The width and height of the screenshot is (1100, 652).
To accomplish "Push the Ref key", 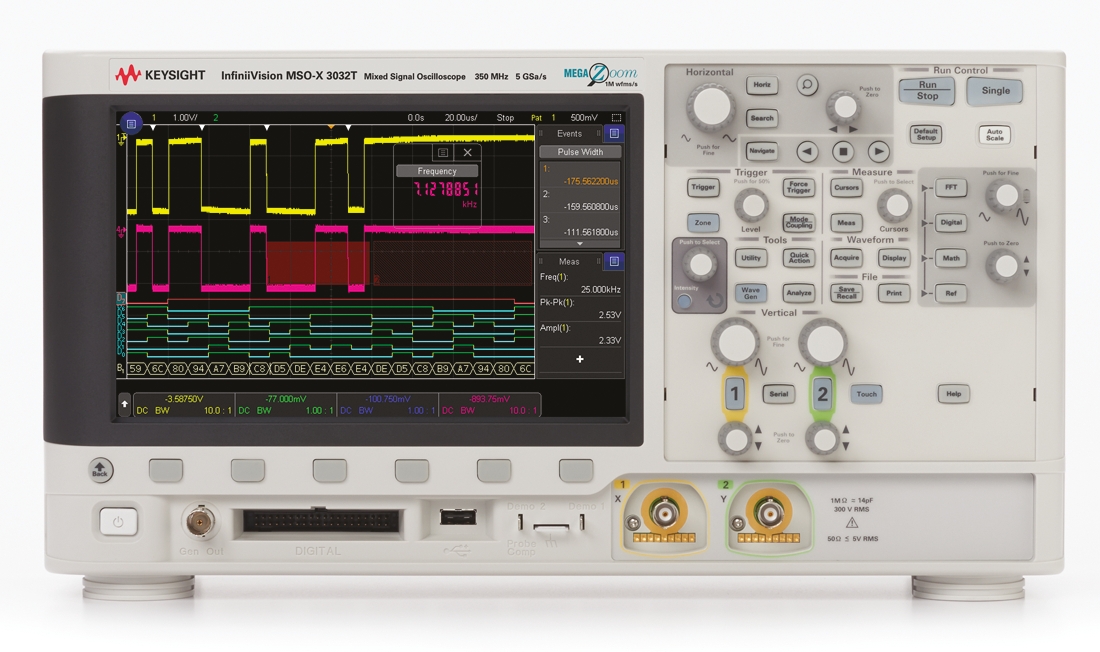I will [x=951, y=293].
